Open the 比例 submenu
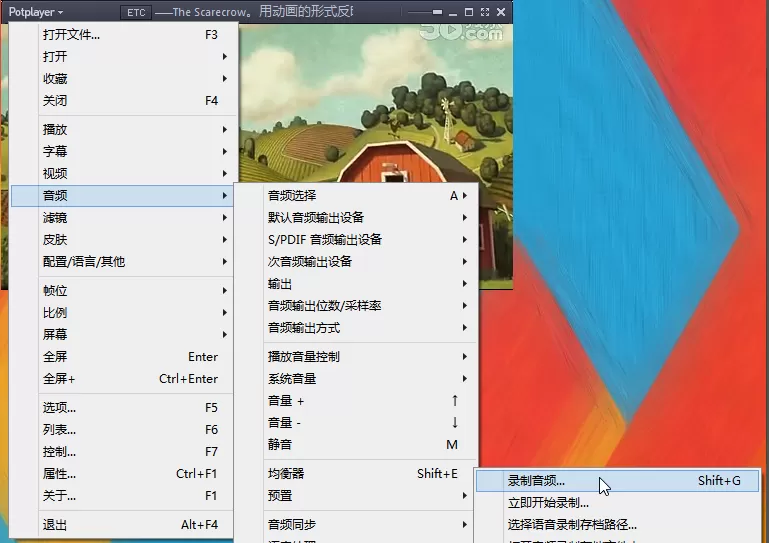769x543 pixels. coord(123,313)
